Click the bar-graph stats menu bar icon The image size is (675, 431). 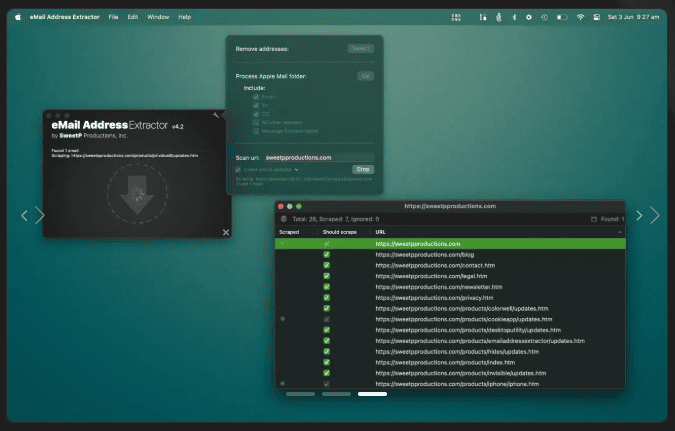tap(483, 17)
